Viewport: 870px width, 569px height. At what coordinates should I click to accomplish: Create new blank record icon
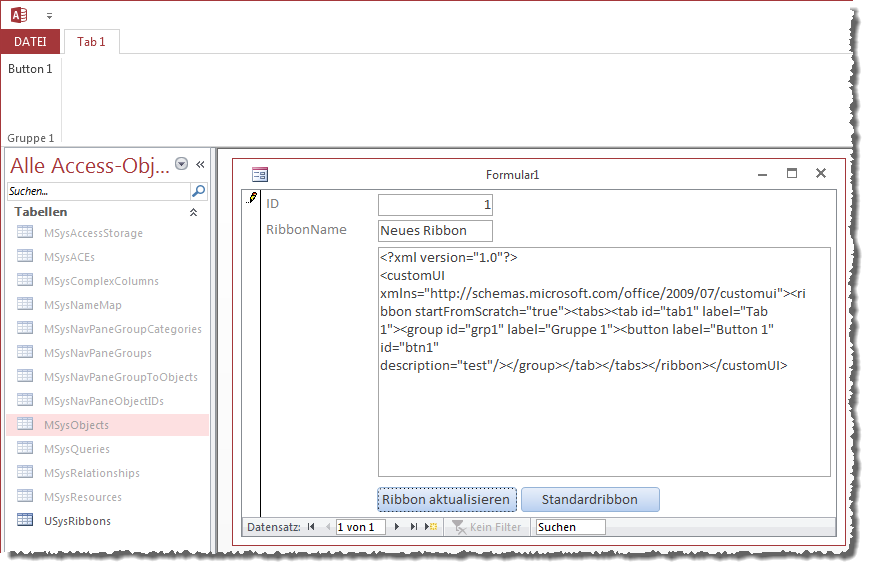(x=432, y=527)
